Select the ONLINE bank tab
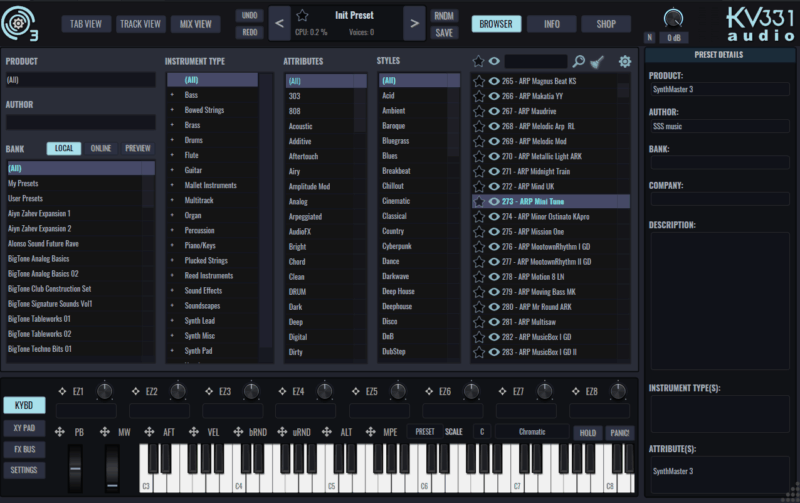The image size is (800, 503). [101, 148]
